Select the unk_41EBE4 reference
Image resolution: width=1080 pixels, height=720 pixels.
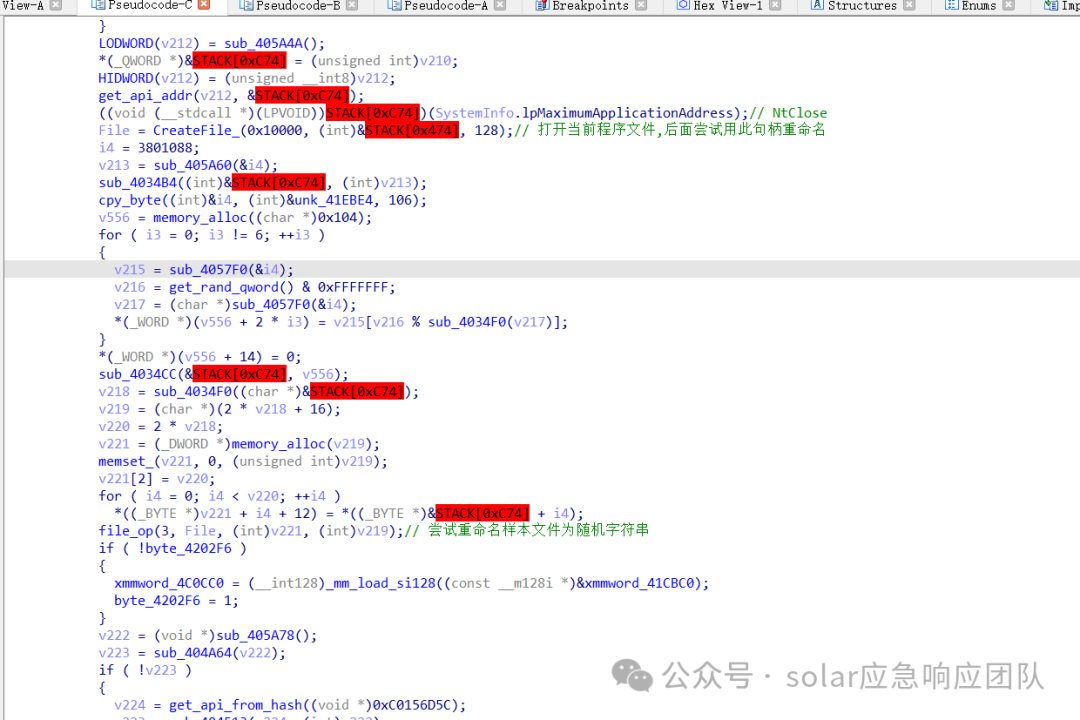click(333, 200)
